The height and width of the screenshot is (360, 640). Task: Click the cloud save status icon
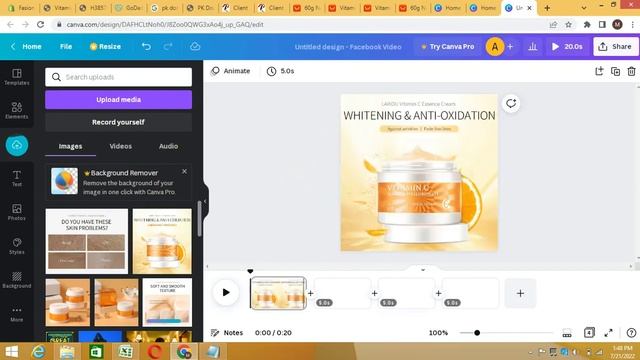point(195,47)
